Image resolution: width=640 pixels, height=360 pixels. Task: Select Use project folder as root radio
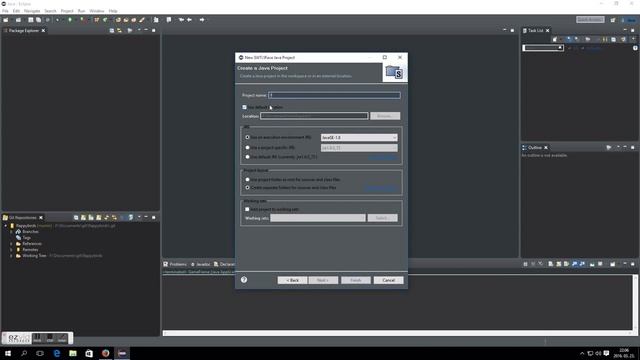[247, 179]
